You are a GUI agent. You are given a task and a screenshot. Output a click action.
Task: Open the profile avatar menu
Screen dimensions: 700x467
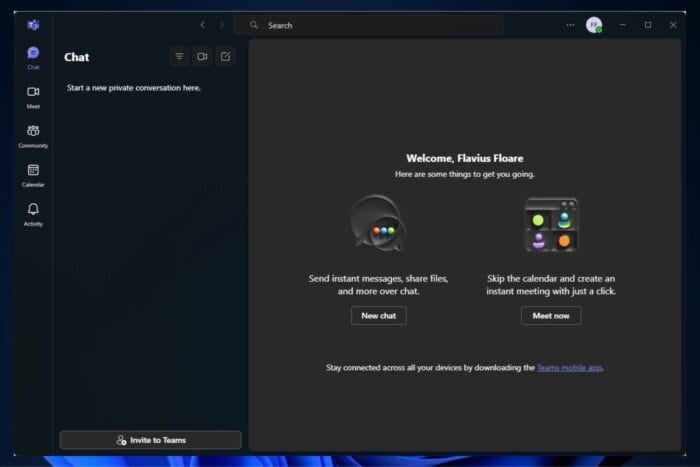click(594, 25)
